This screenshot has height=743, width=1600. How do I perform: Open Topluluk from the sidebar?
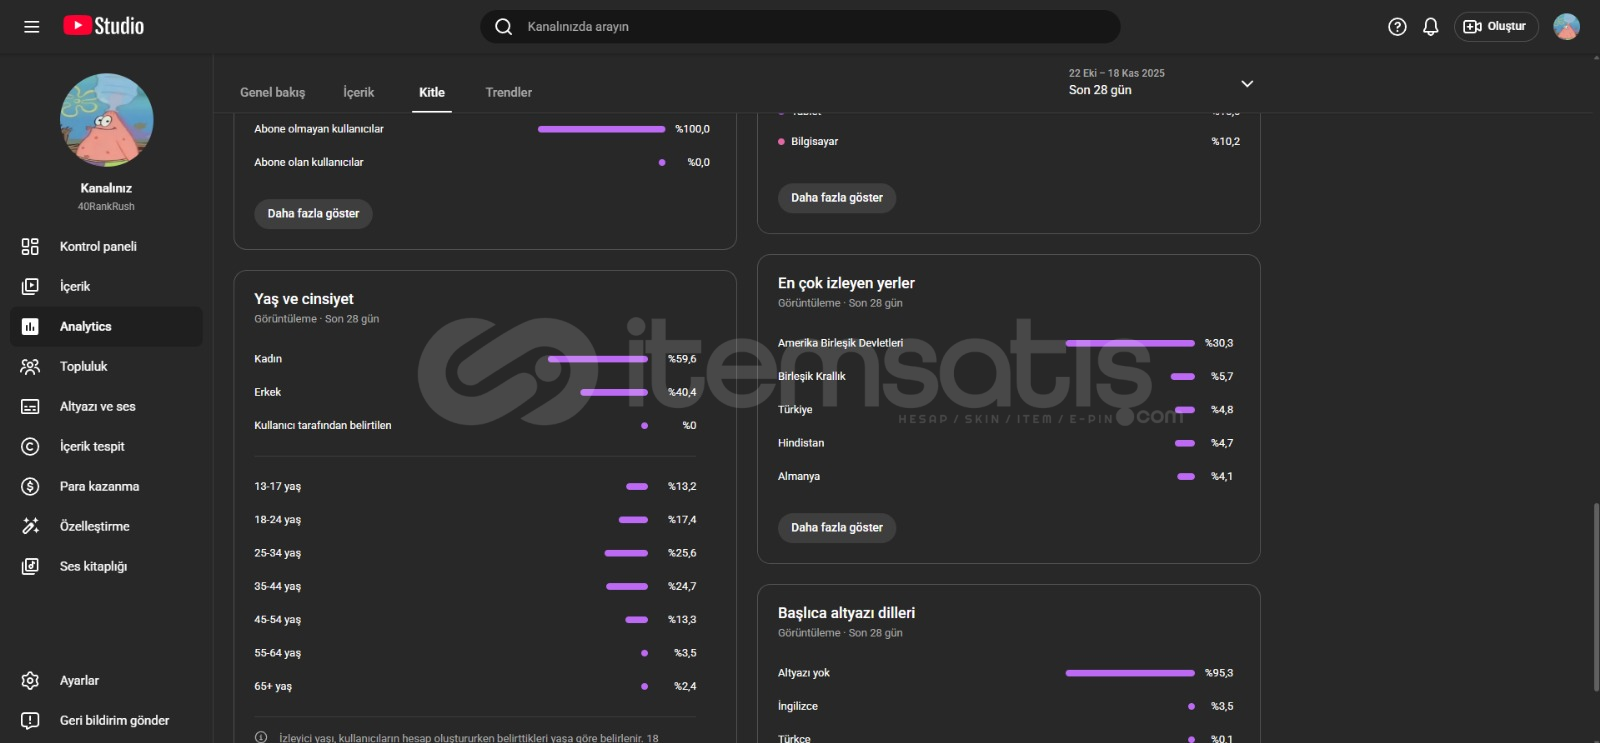83,367
